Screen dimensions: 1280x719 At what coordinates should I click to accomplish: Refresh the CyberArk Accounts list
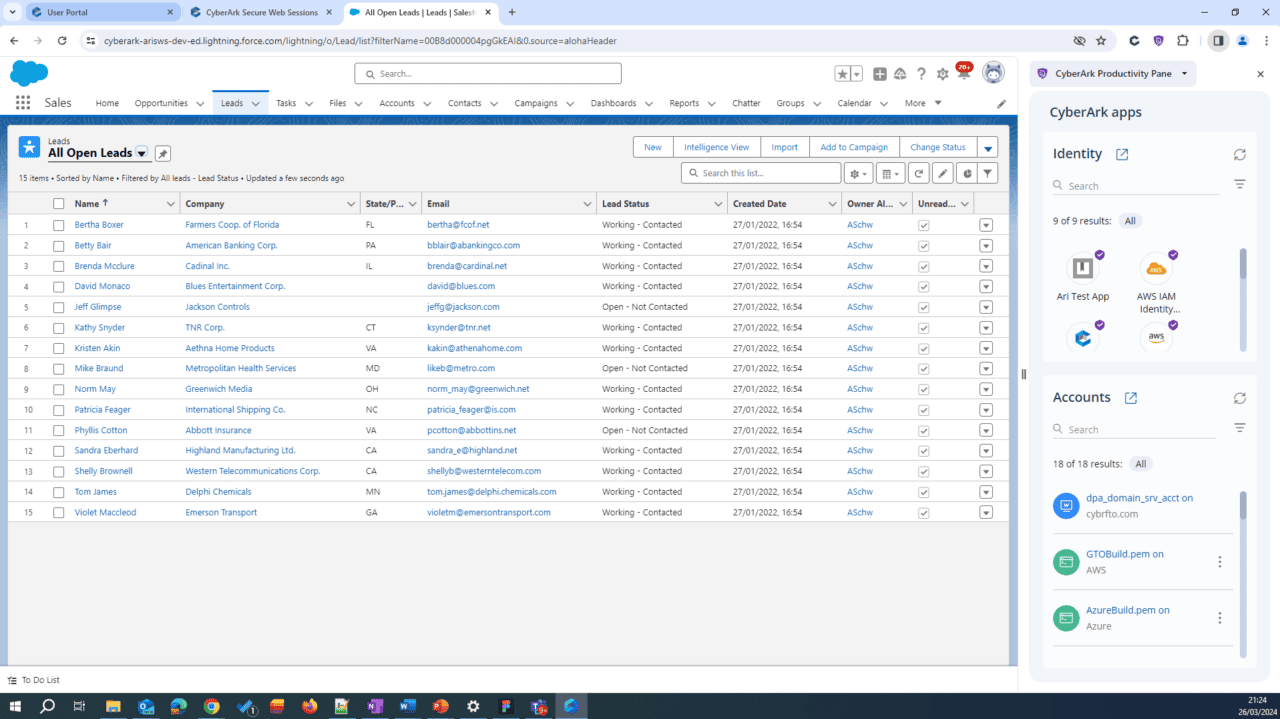1239,397
